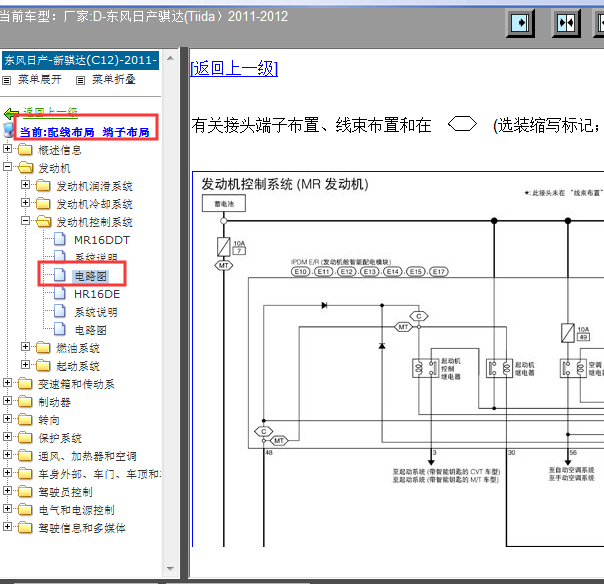Open HR16DE tree item
Screen dimensions: 604x584
pos(97,294)
